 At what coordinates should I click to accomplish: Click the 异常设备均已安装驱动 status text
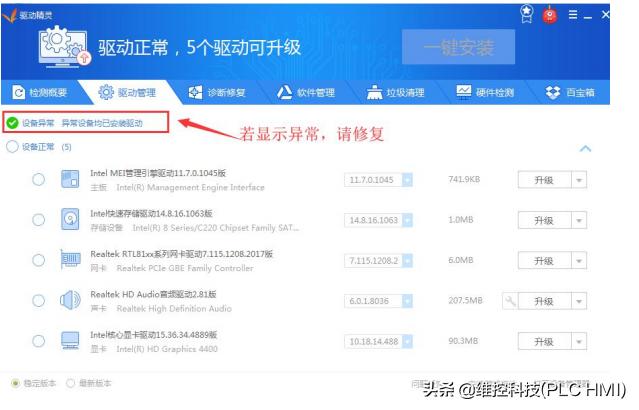(x=102, y=123)
